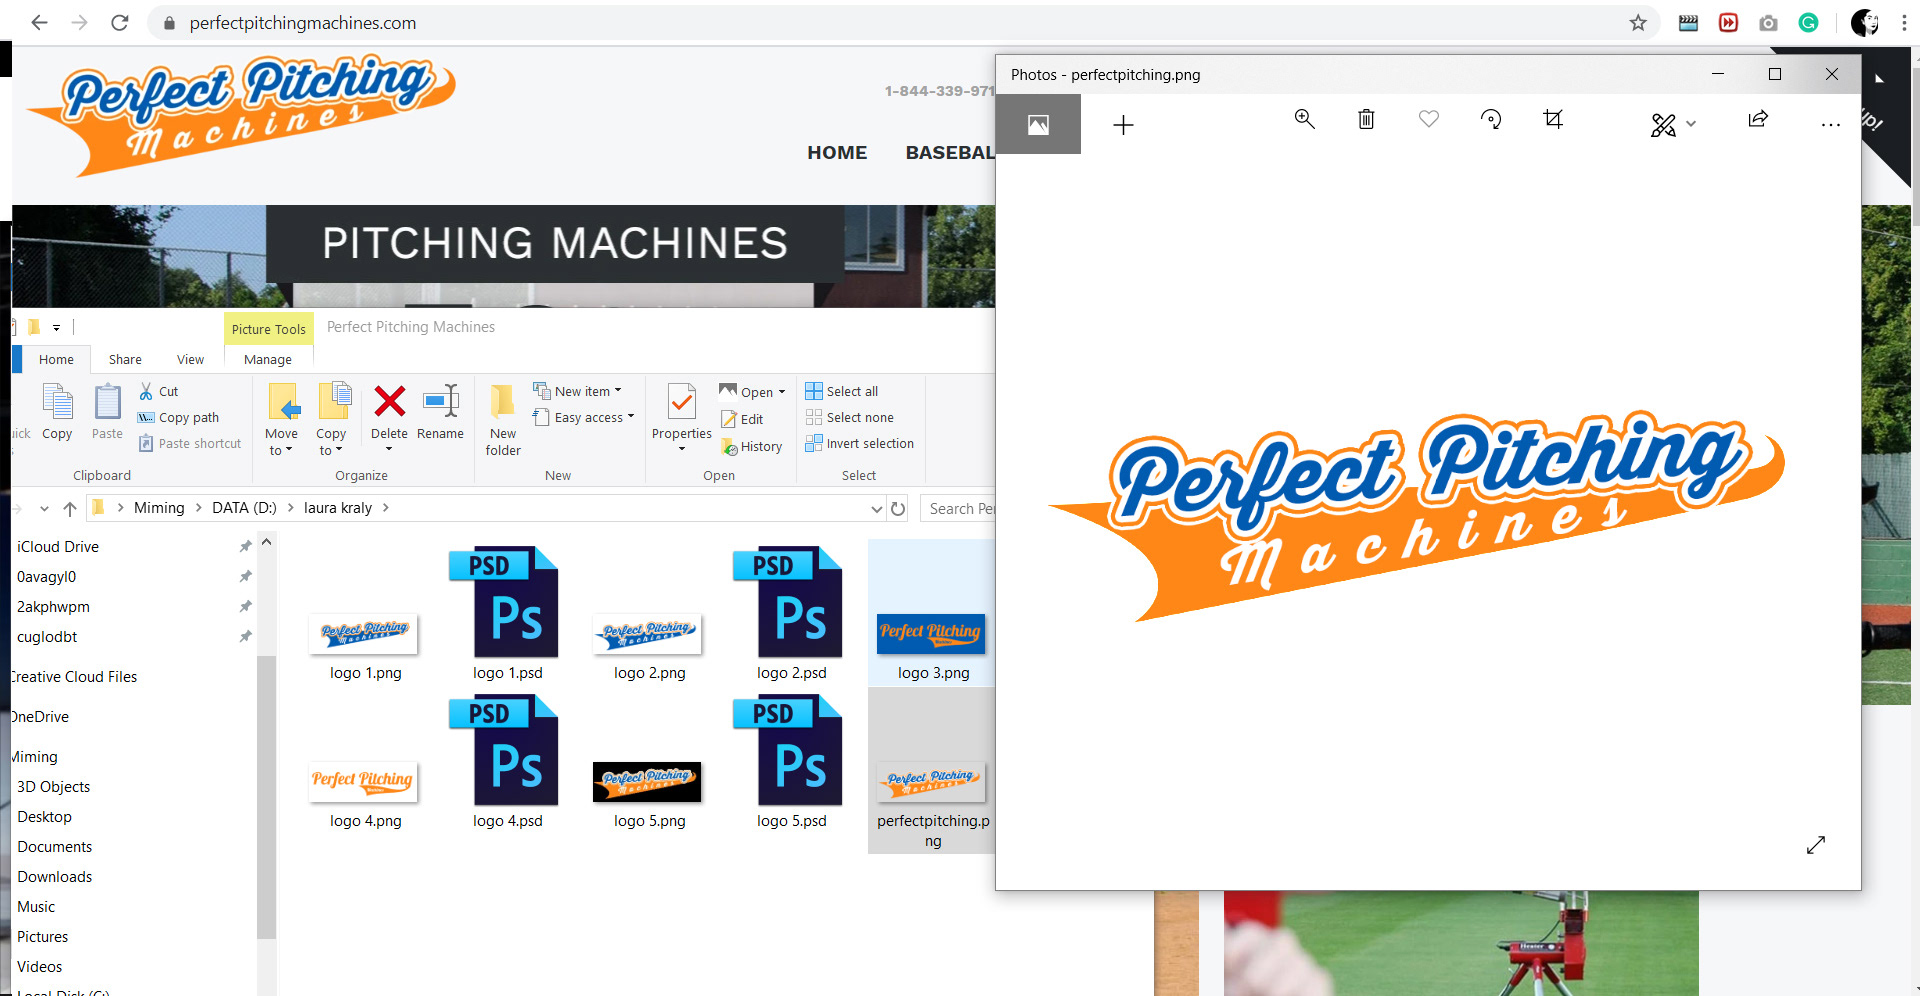
Task: Click Edit in the Open group
Action: [741, 420]
